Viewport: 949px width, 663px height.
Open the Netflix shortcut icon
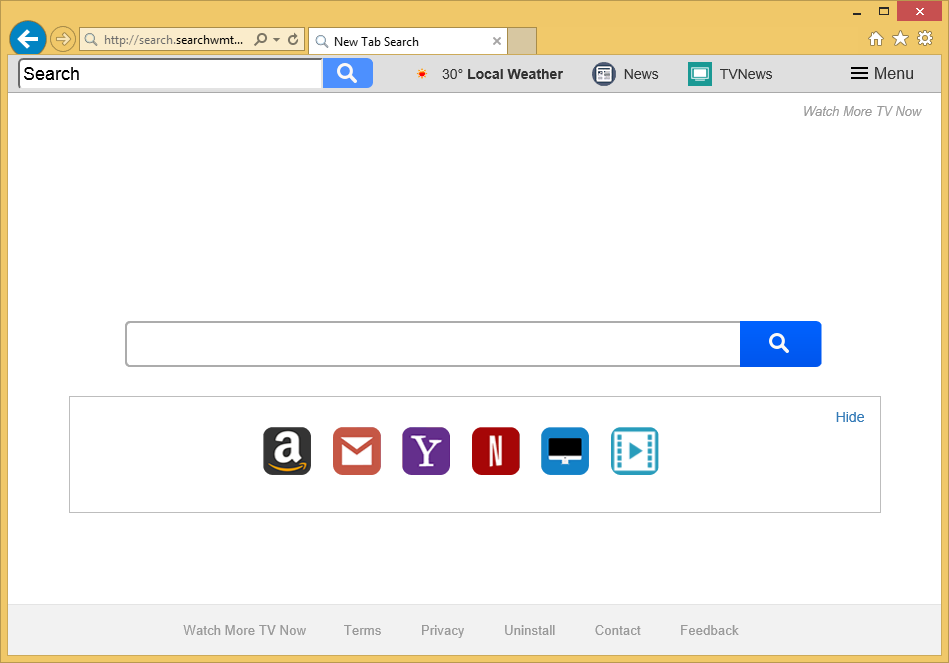pos(496,451)
